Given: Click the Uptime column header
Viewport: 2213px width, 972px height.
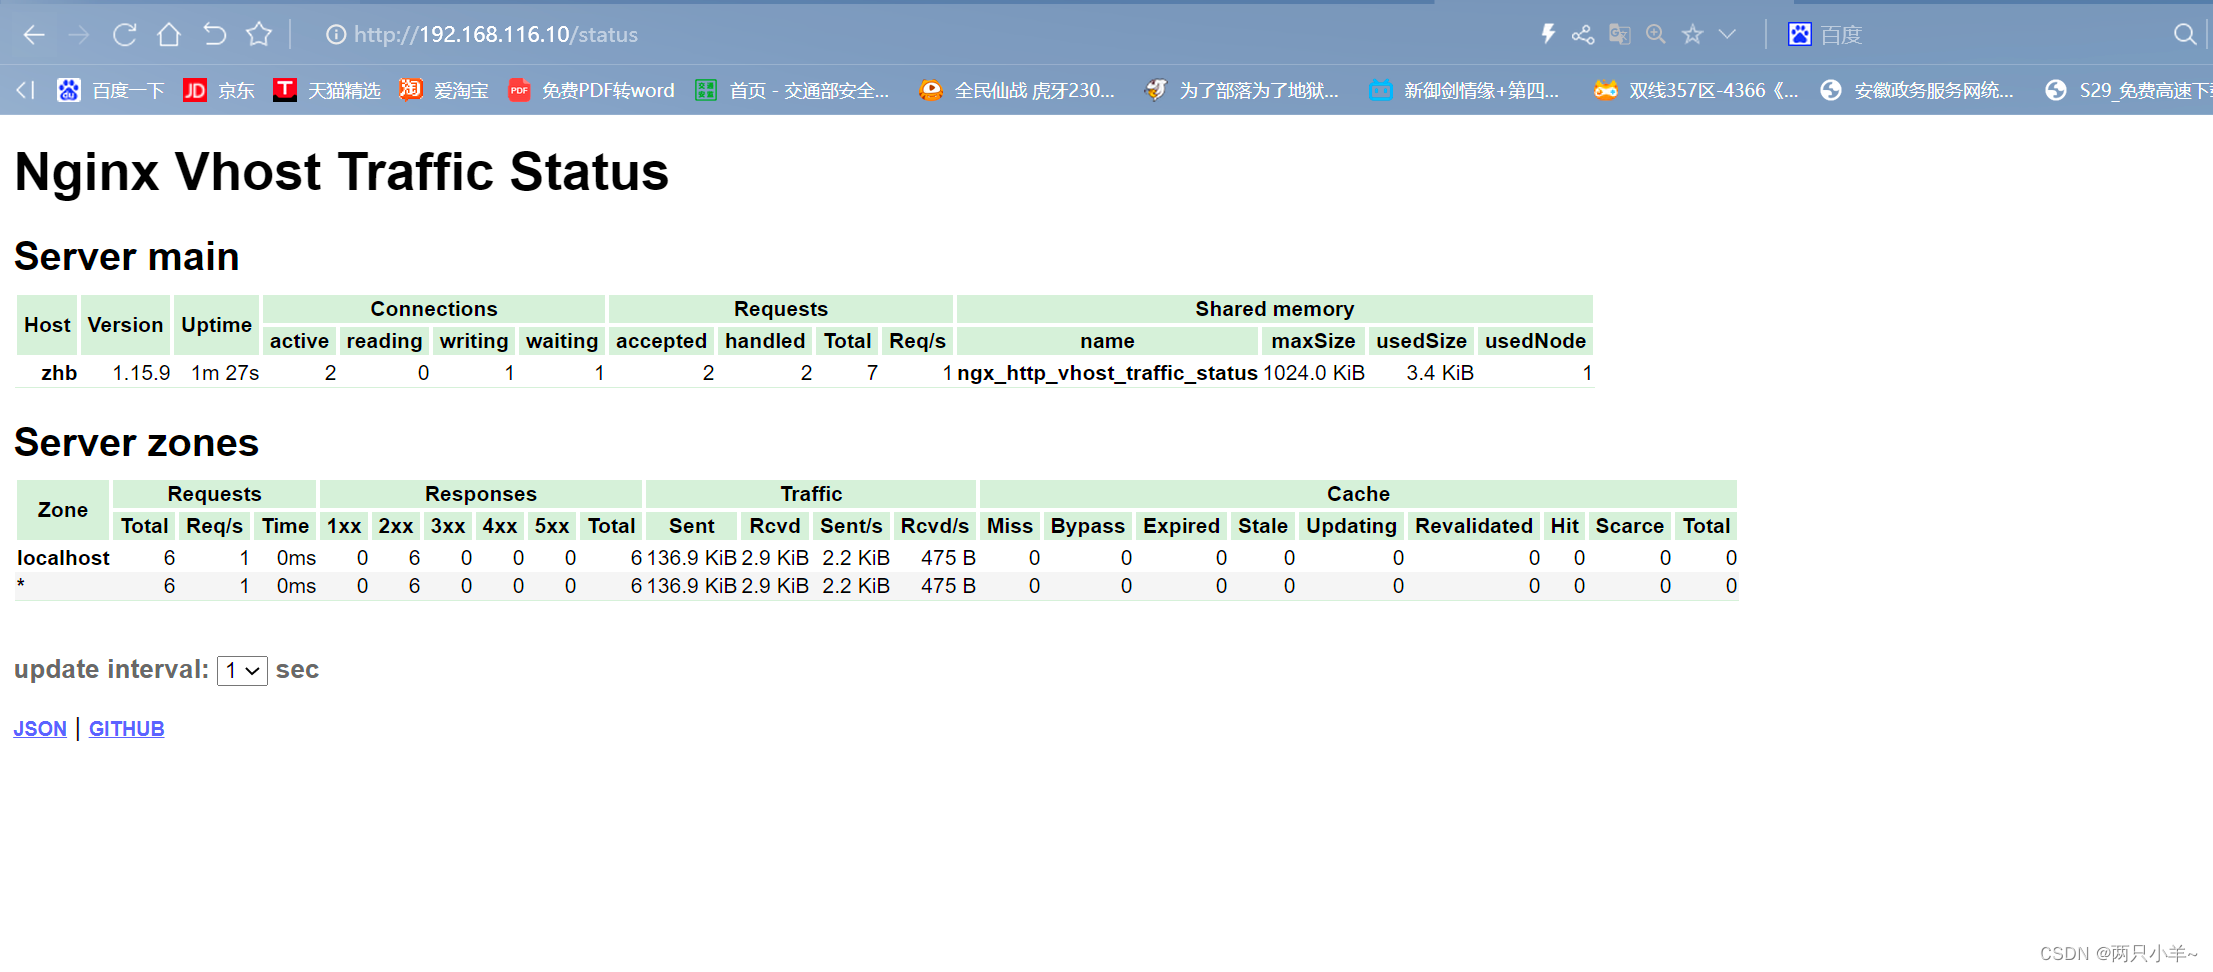Looking at the screenshot, I should pos(216,325).
